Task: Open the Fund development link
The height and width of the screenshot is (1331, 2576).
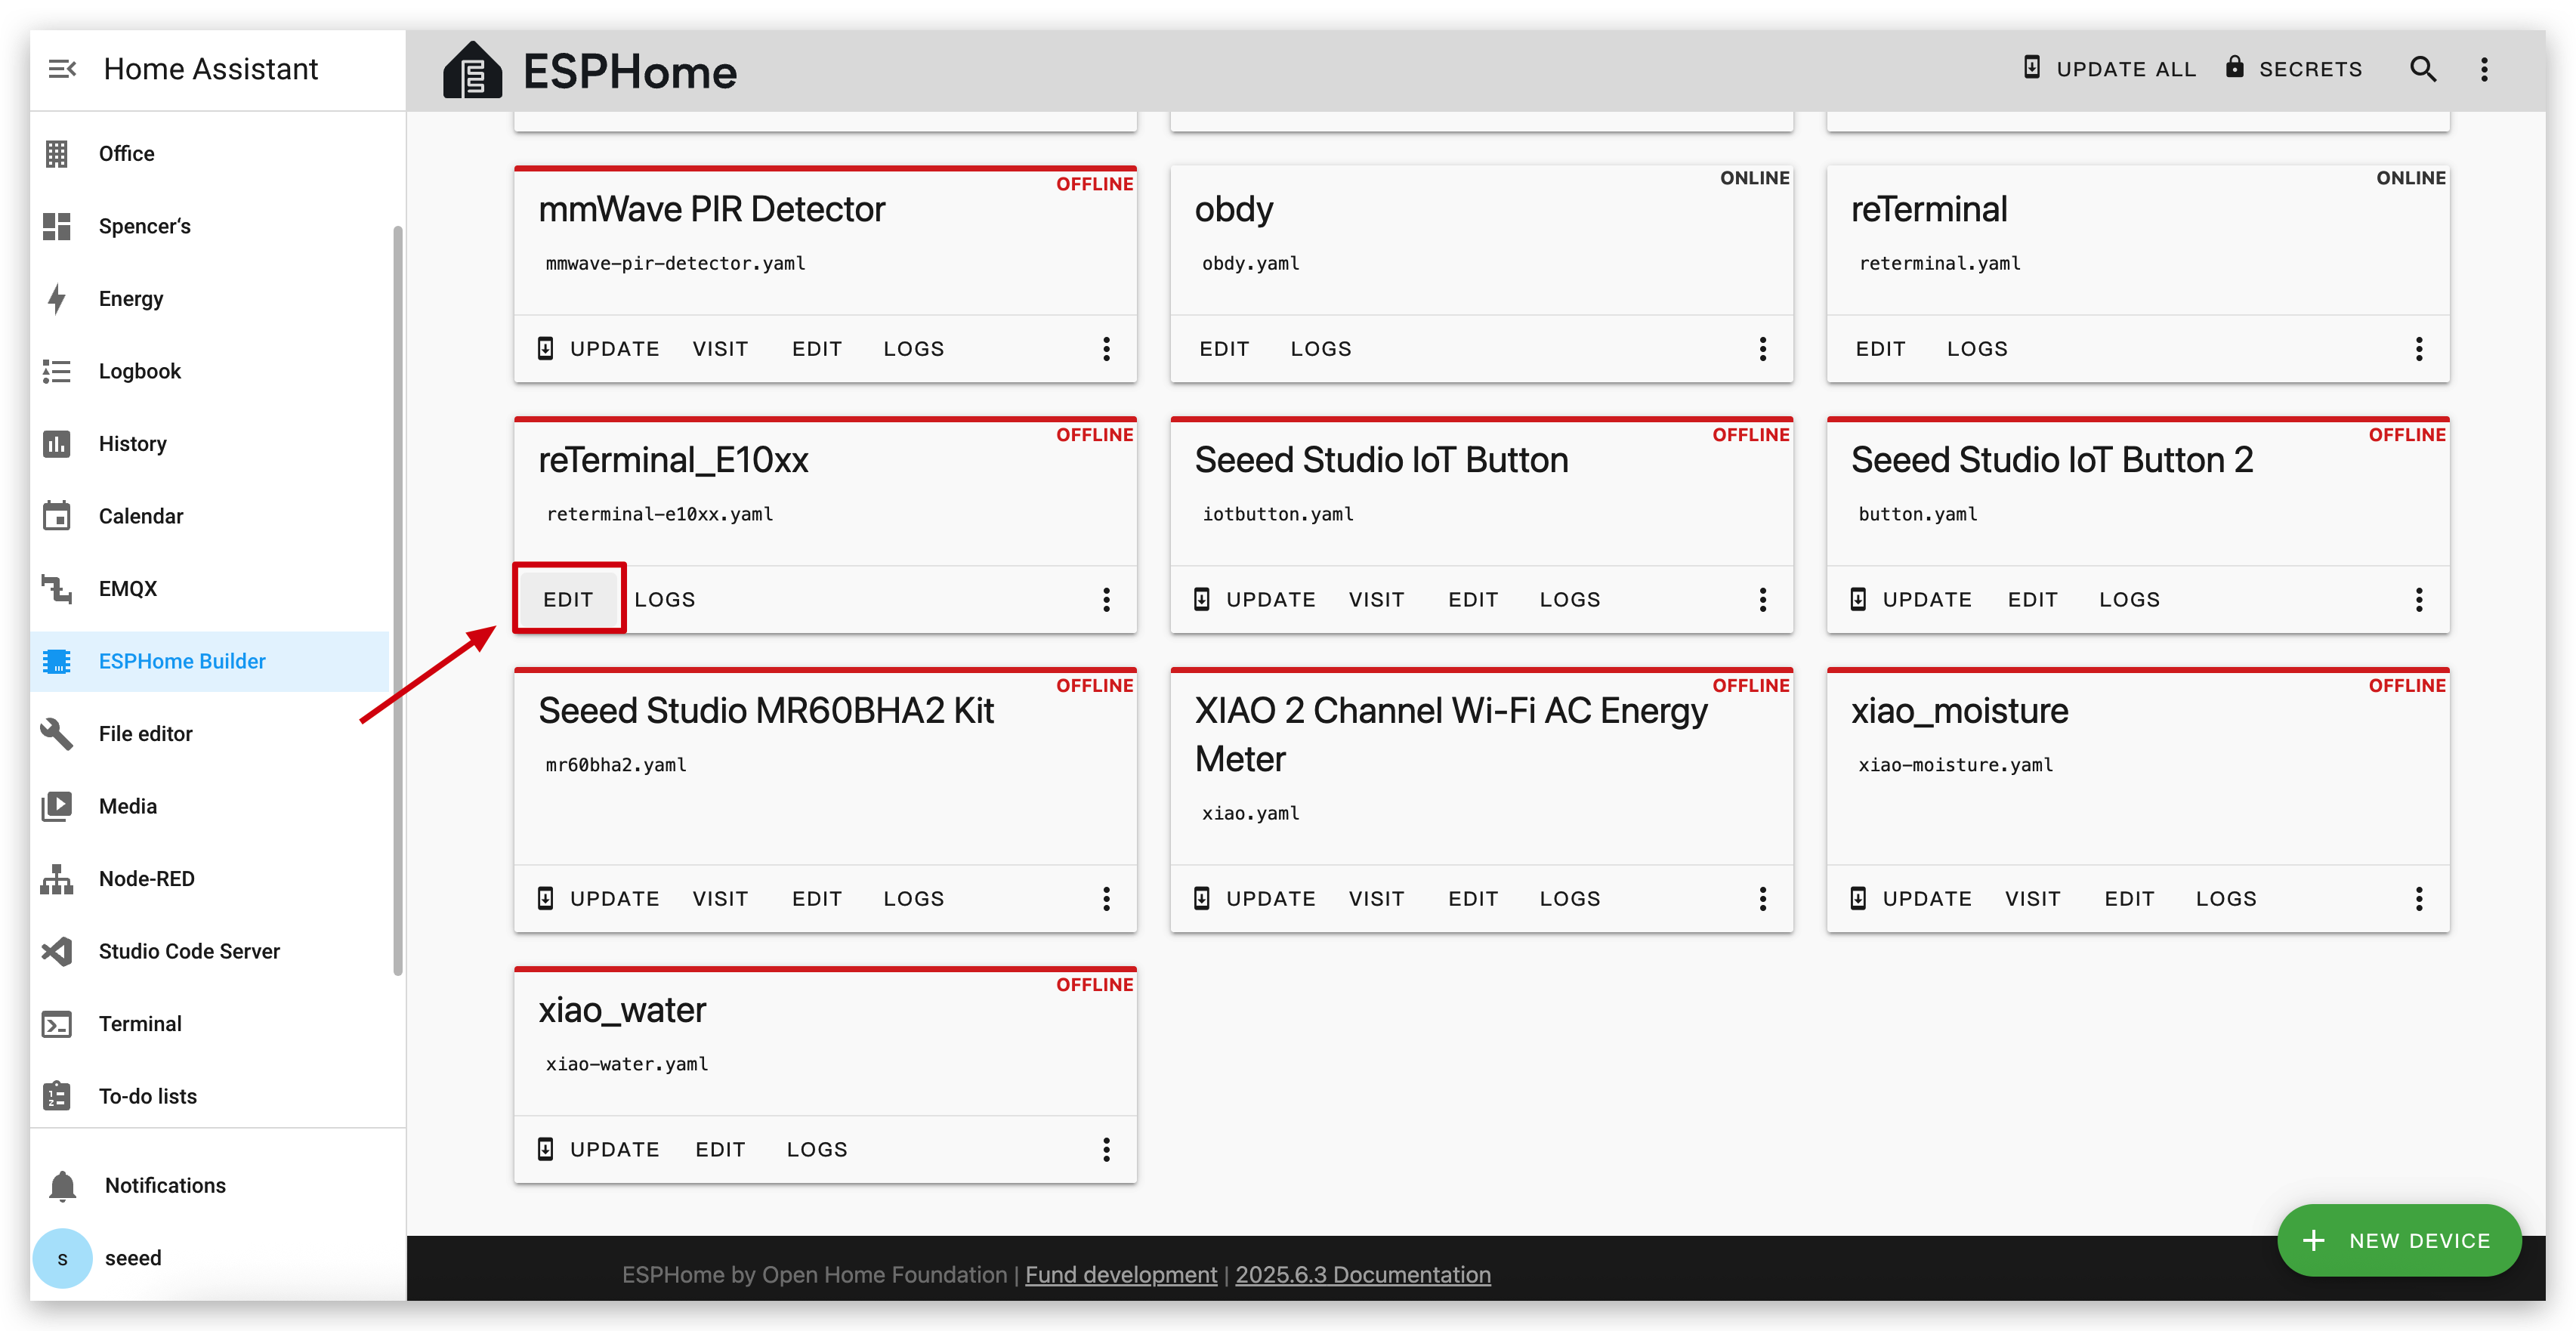Action: click(1120, 1274)
